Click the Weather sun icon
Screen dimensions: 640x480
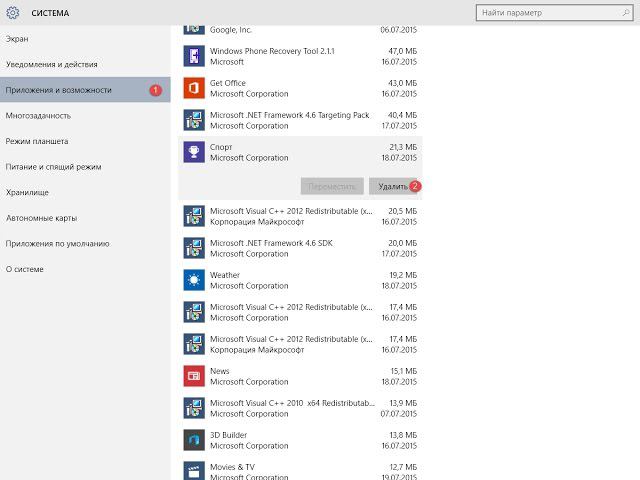click(x=194, y=280)
